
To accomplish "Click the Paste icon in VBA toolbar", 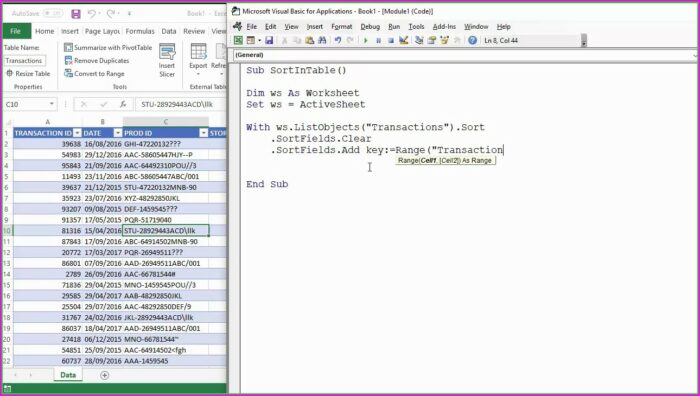I will pos(310,41).
